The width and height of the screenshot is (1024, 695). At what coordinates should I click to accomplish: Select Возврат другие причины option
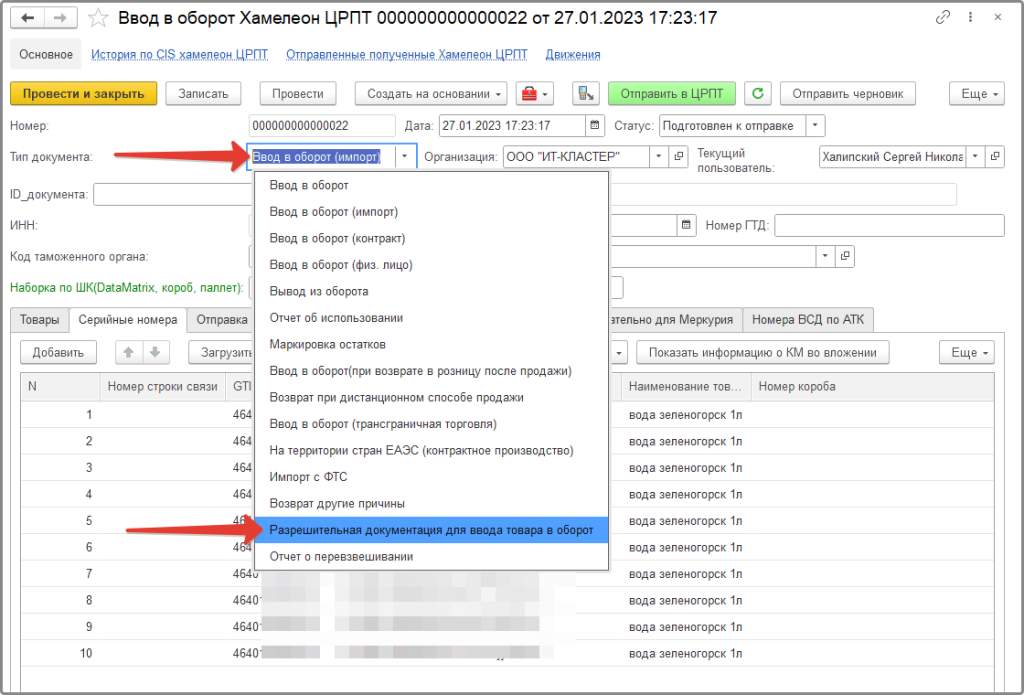[x=431, y=504]
